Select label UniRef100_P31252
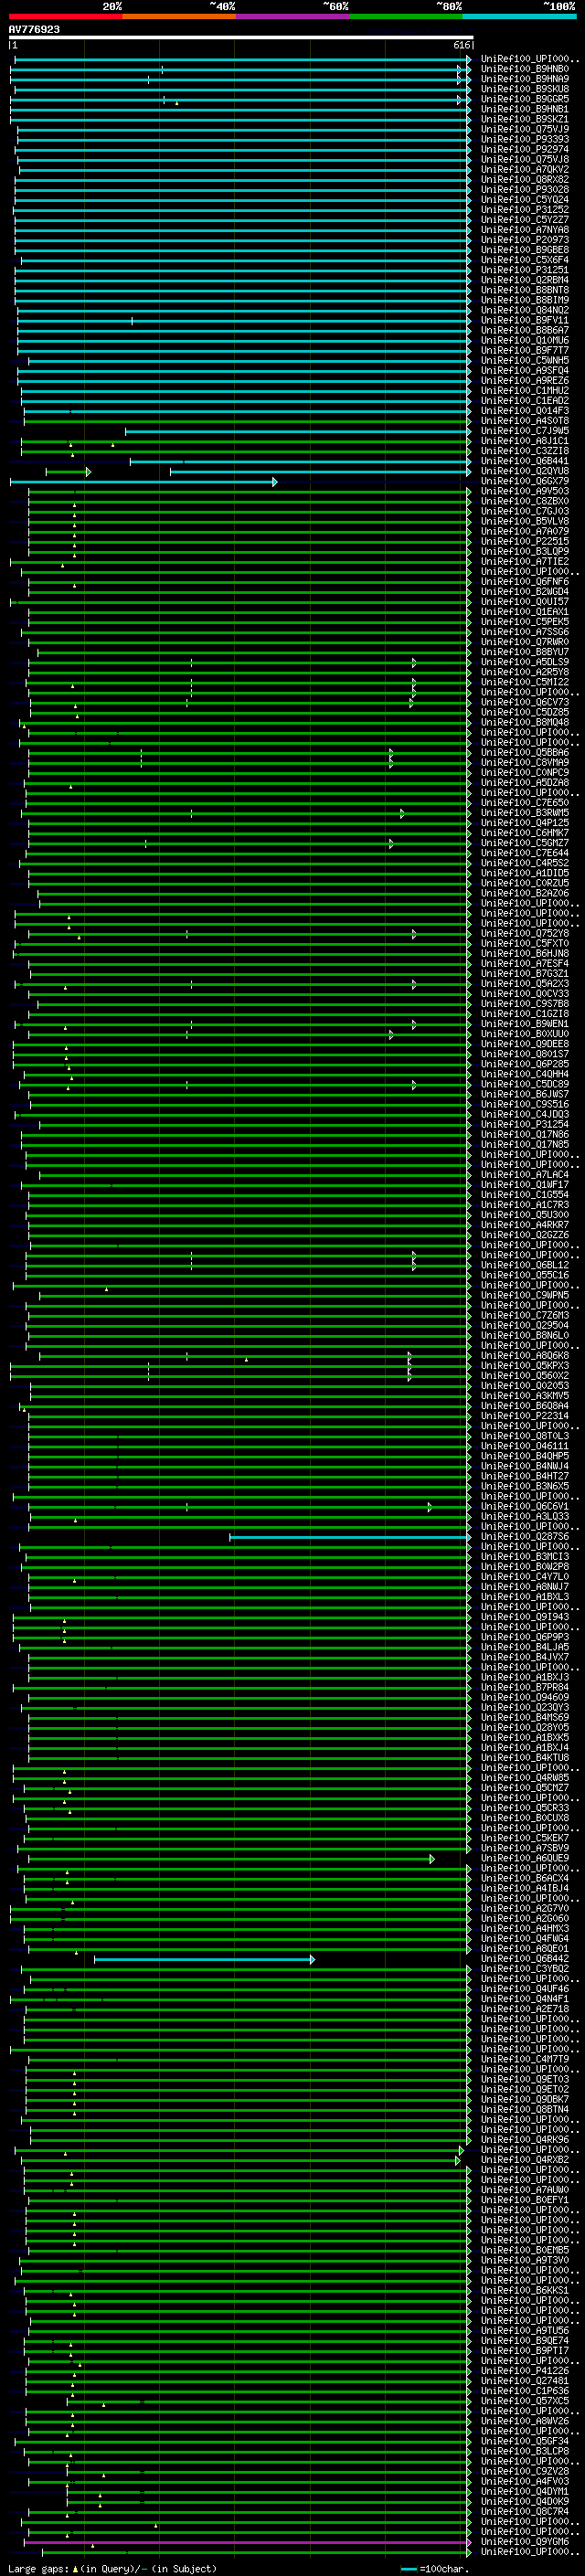The height and width of the screenshot is (2576, 585). click(524, 209)
